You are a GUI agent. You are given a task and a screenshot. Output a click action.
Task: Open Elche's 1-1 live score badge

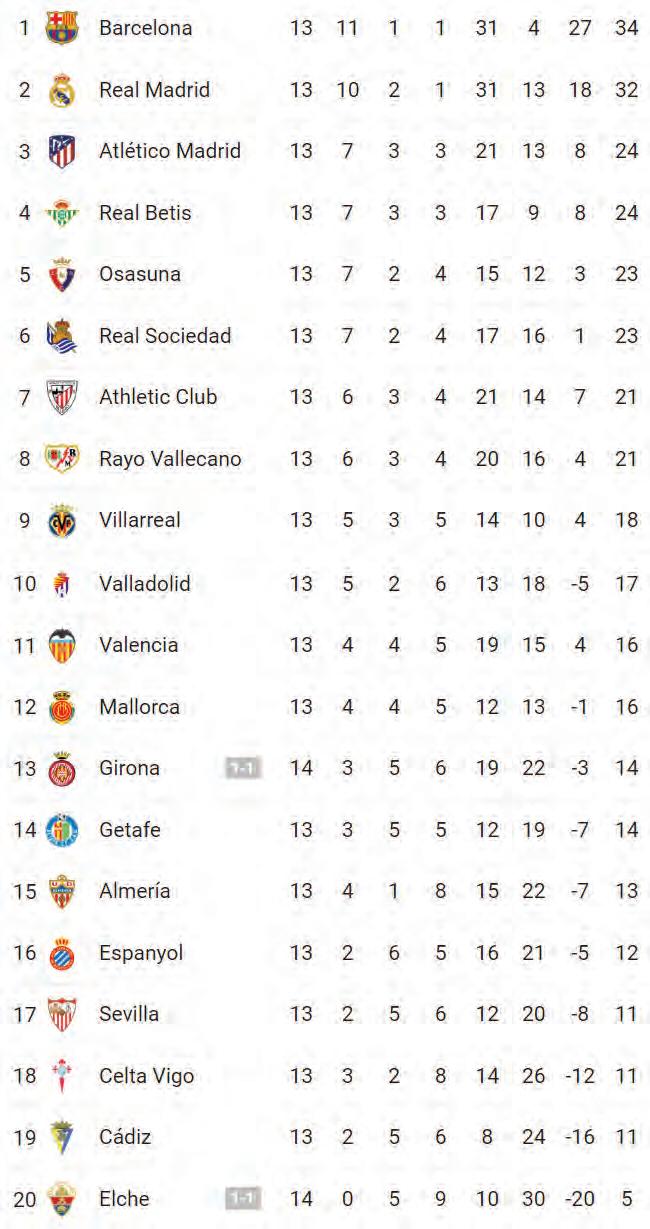point(244,1198)
